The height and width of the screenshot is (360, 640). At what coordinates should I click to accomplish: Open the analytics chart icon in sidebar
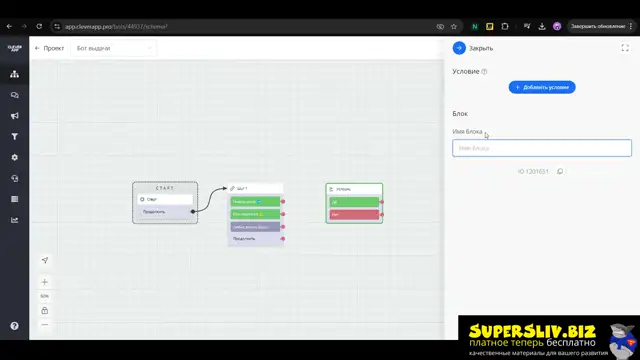(14, 220)
